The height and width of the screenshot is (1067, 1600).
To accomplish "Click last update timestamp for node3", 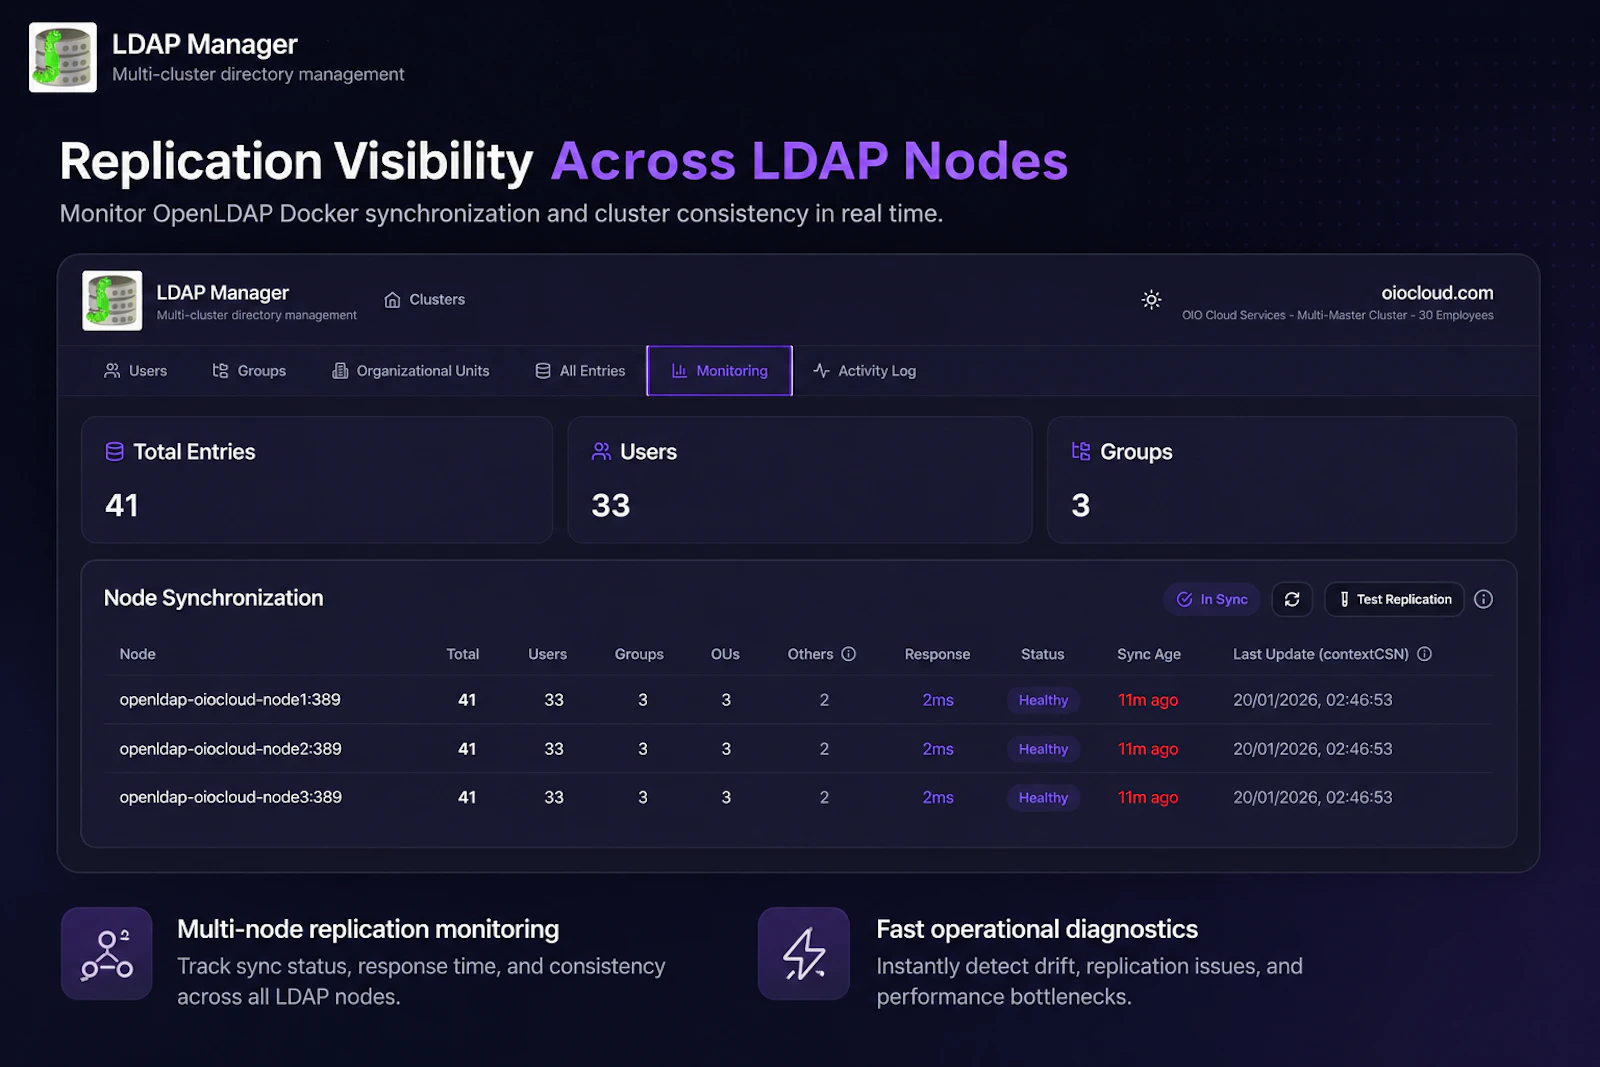I will (x=1312, y=797).
